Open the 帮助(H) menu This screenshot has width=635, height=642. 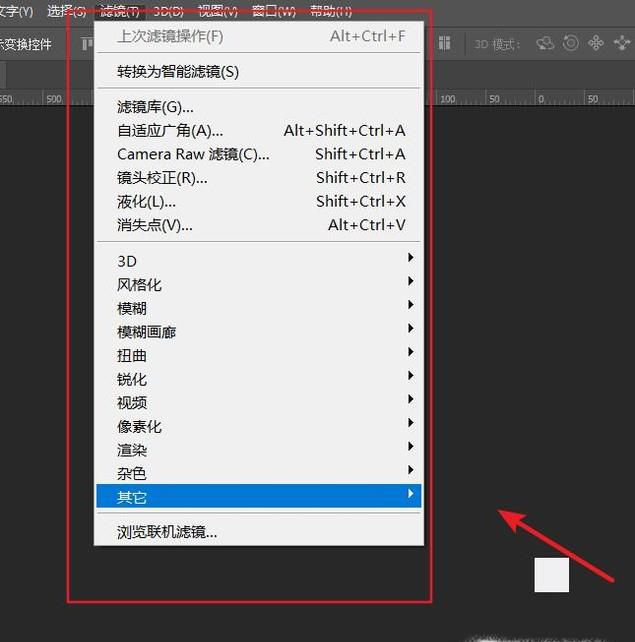331,11
